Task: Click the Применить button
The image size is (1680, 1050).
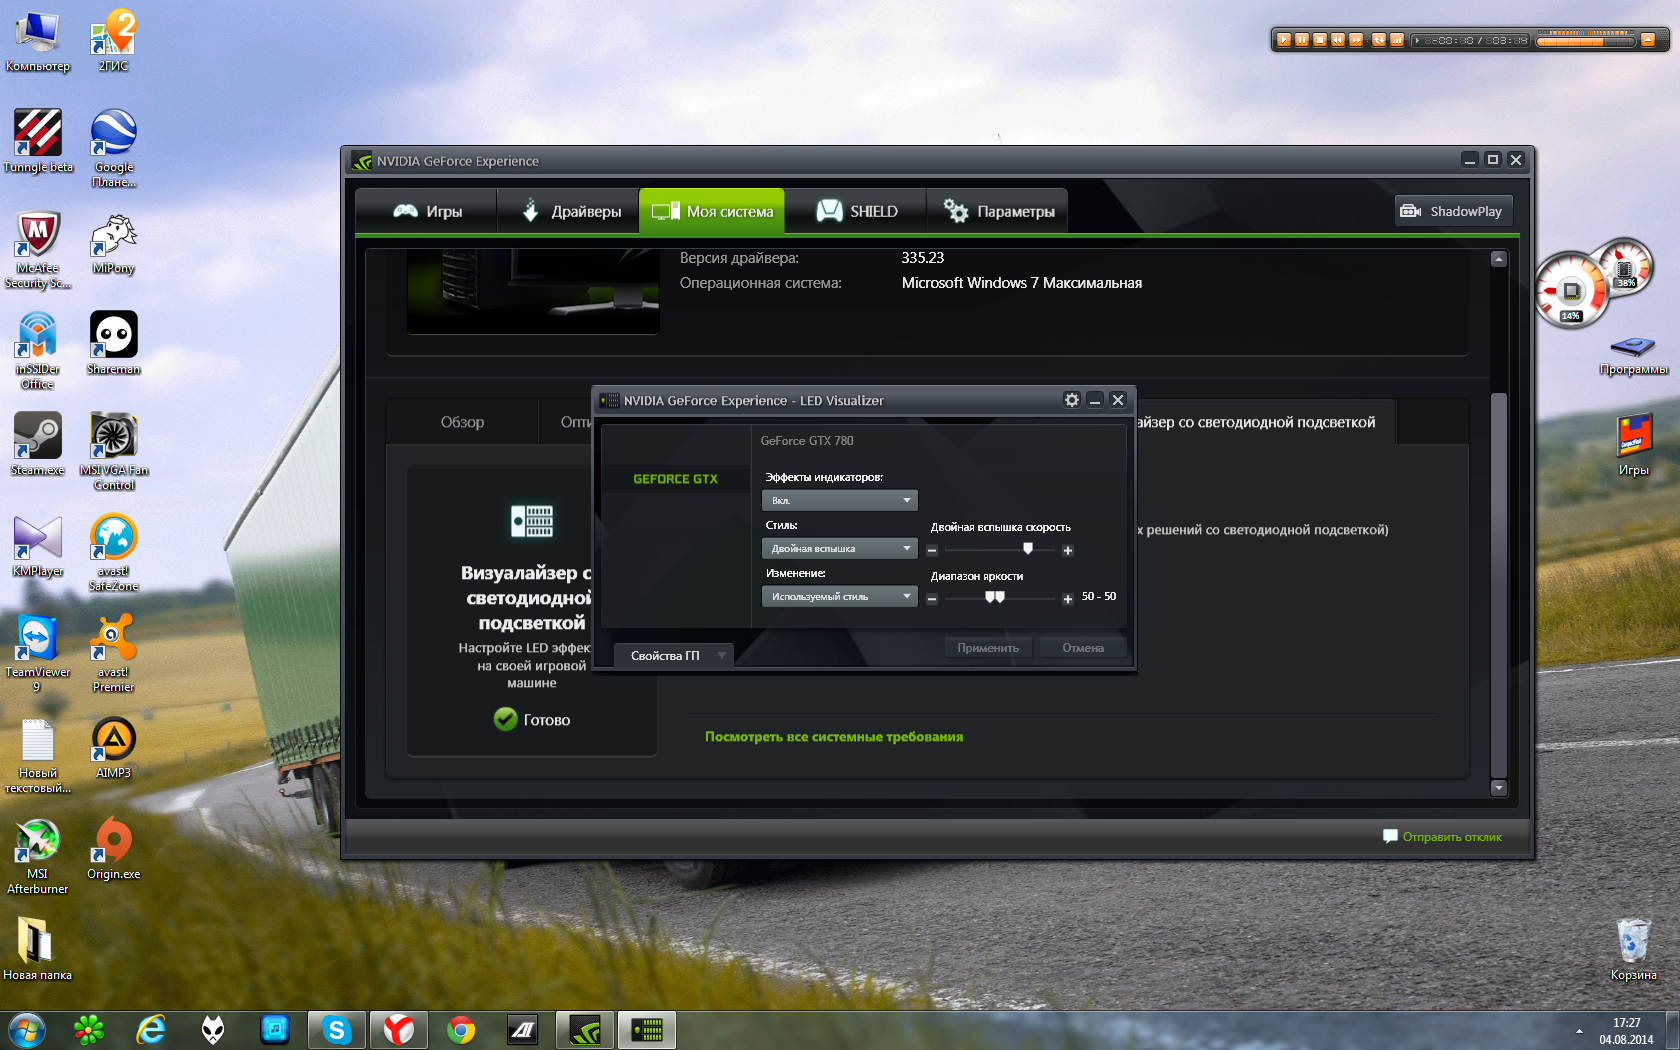Action: [x=988, y=648]
